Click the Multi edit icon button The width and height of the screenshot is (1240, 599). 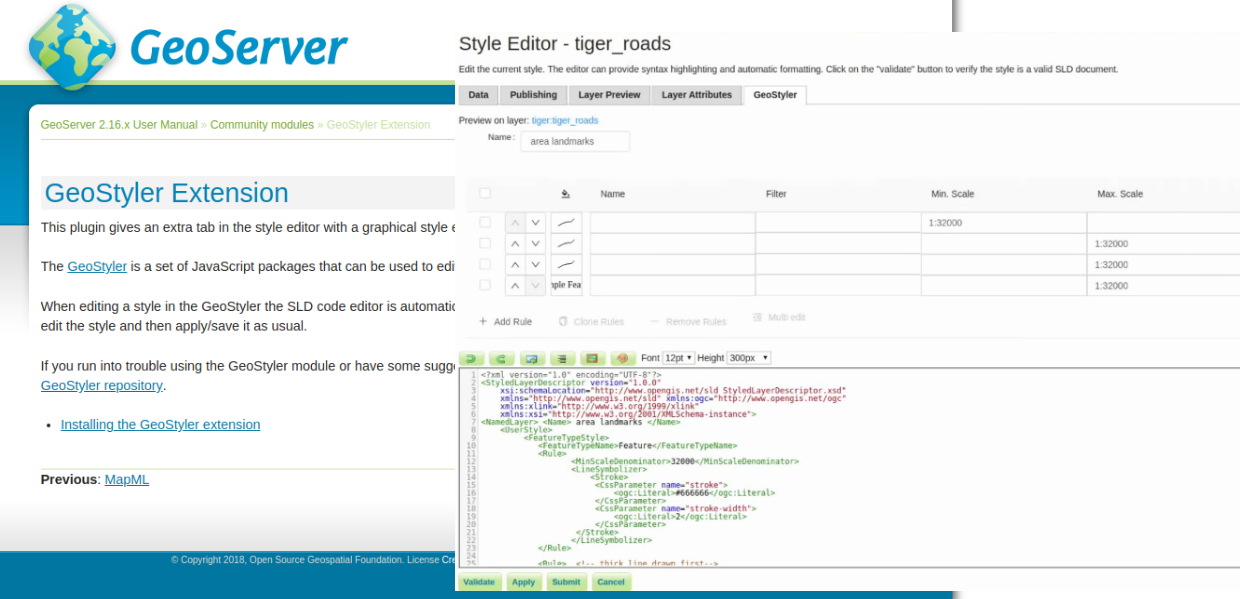[758, 318]
